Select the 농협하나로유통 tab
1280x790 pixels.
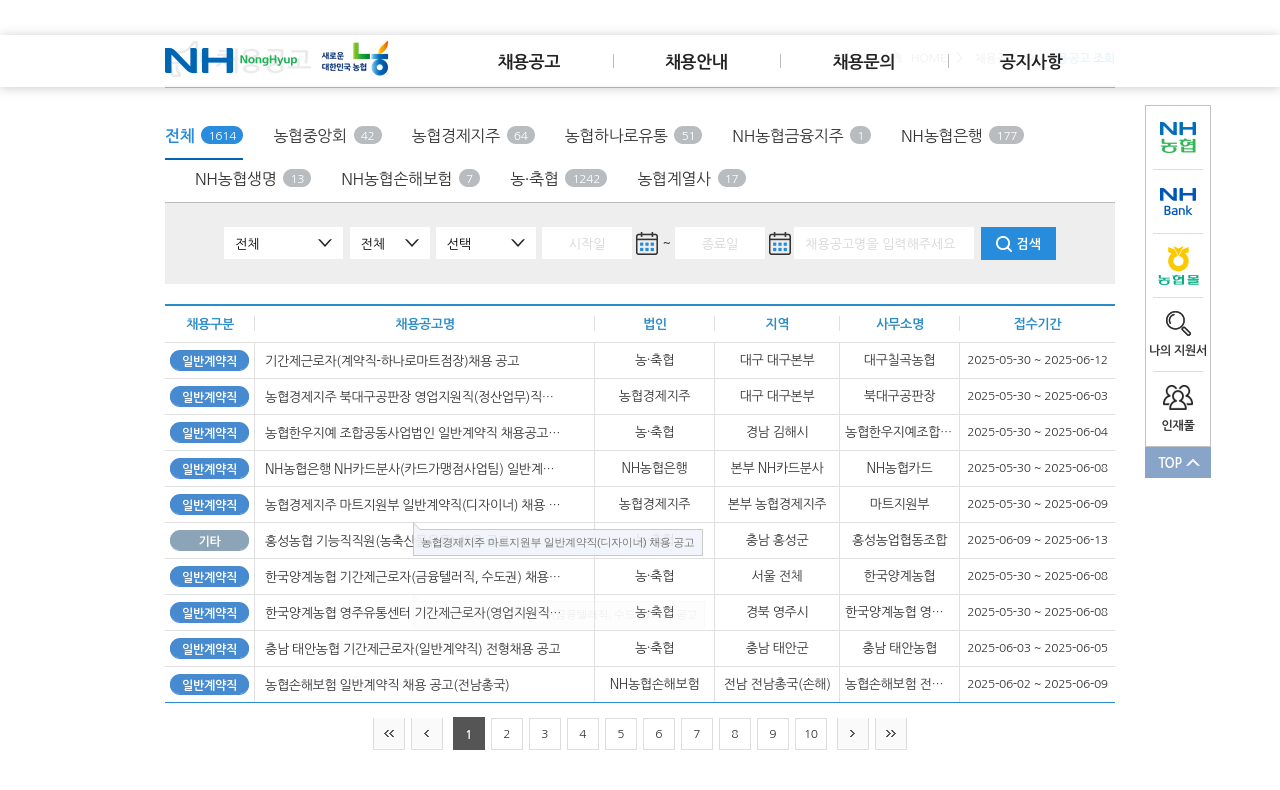[x=633, y=135]
